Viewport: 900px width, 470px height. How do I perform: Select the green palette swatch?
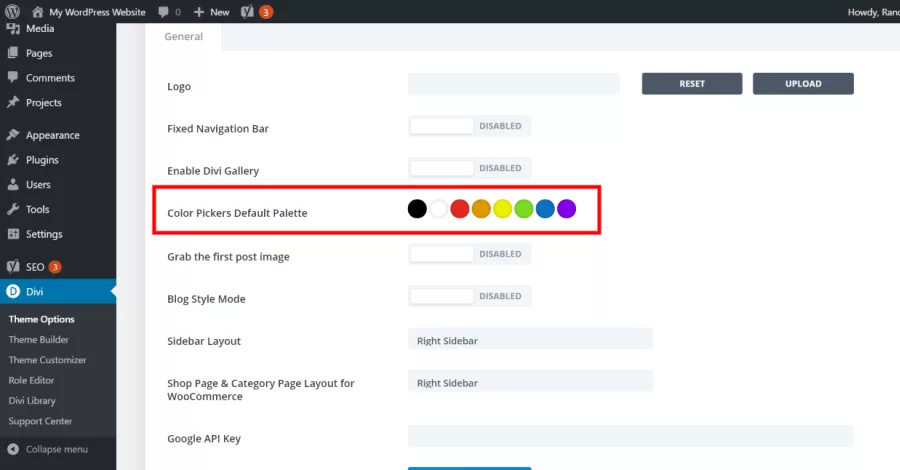(523, 209)
